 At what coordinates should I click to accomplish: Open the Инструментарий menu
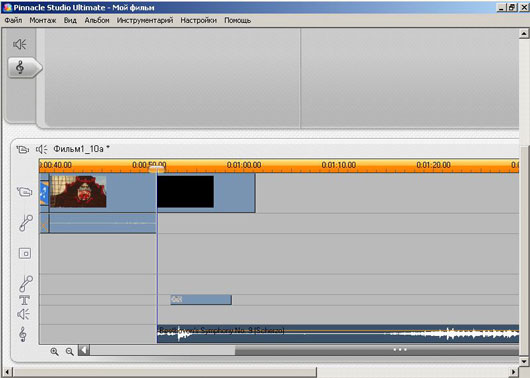point(145,20)
